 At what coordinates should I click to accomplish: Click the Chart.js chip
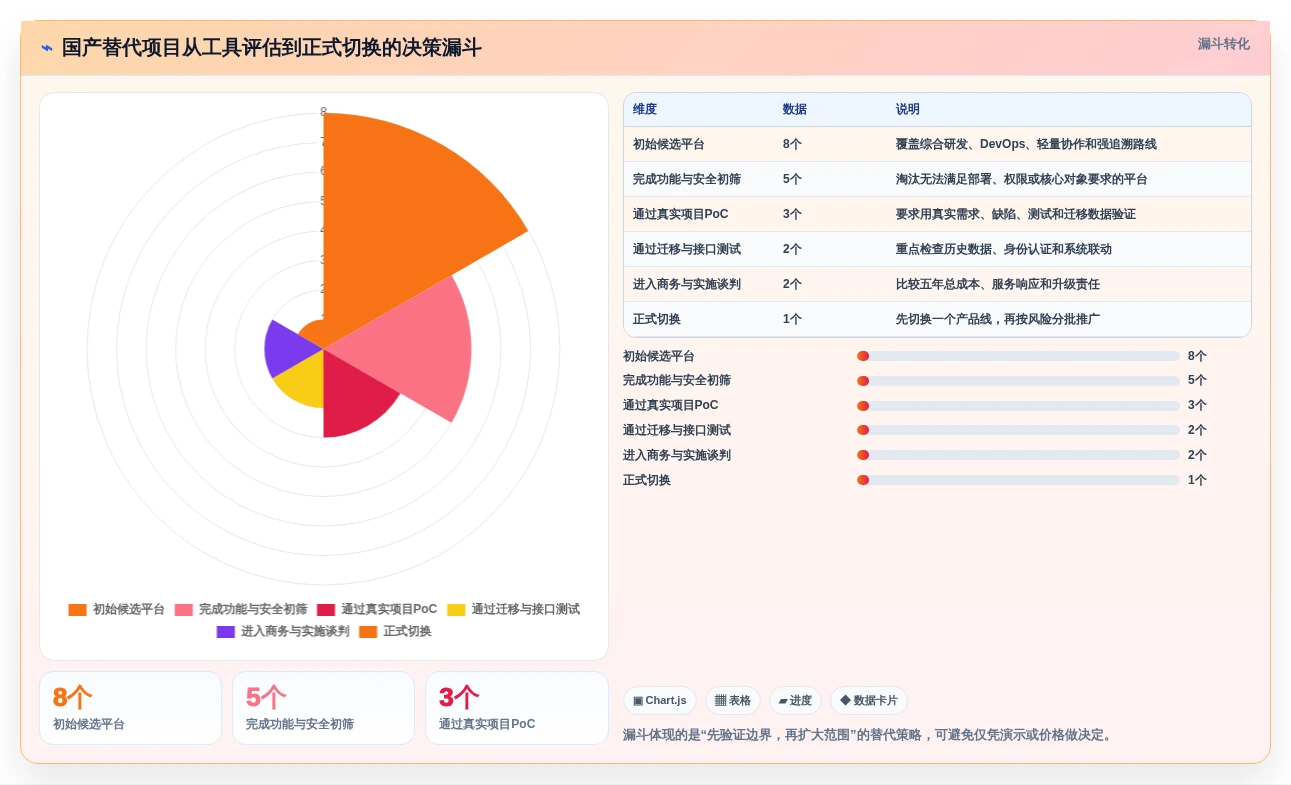[x=660, y=701]
